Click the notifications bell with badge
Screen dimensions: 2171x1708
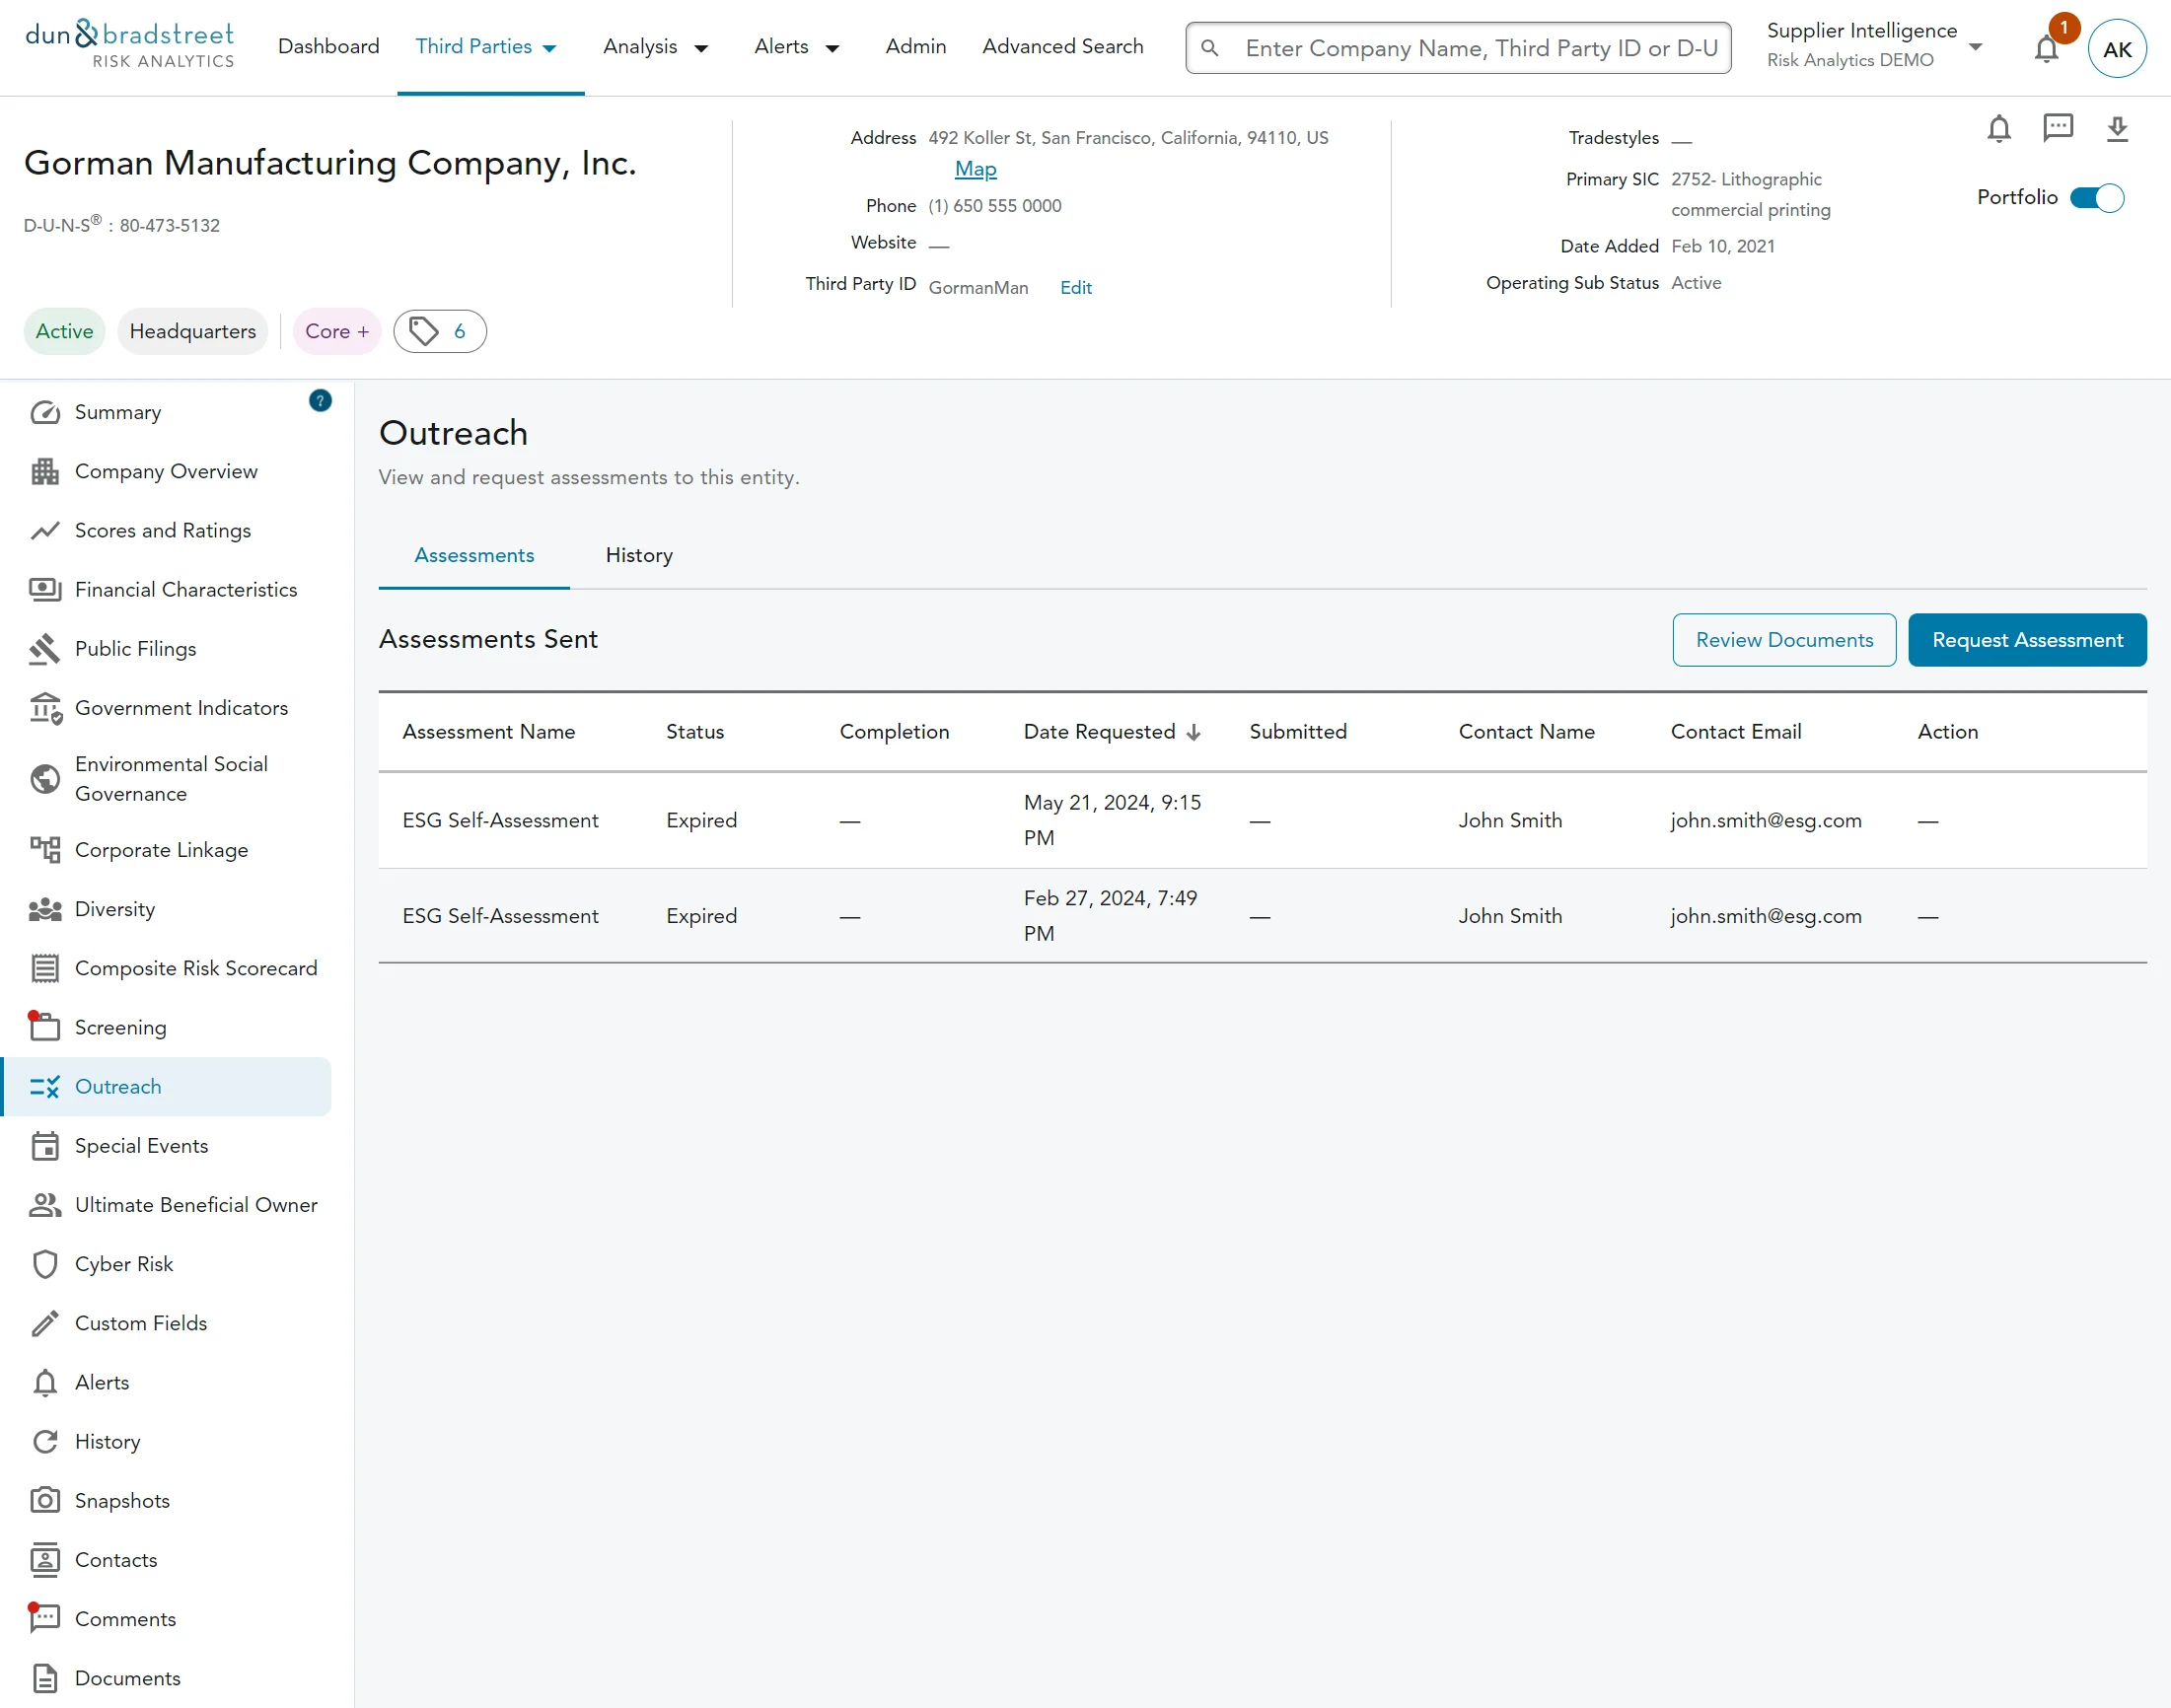point(2047,48)
